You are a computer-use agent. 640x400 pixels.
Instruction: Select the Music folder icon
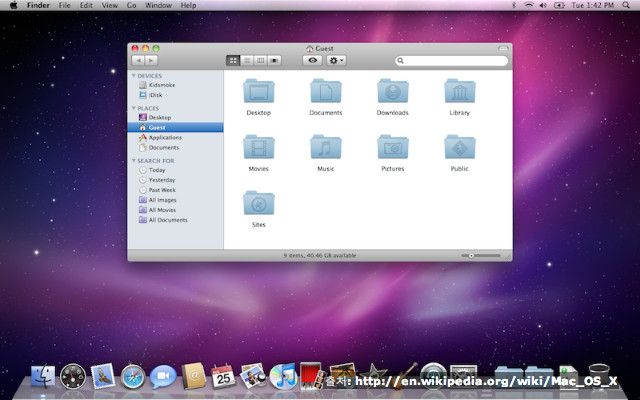click(326, 147)
